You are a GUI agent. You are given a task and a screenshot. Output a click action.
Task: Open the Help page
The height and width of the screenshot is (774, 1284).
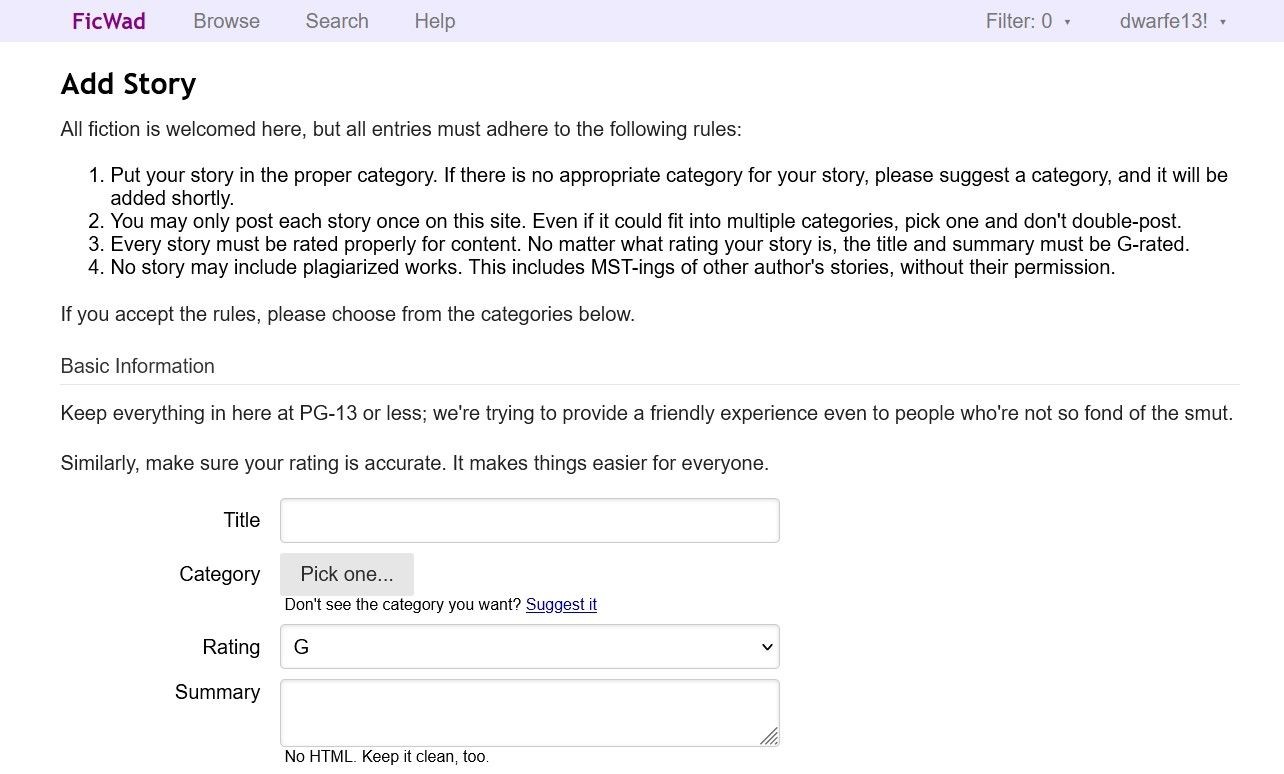pyautogui.click(x=435, y=21)
